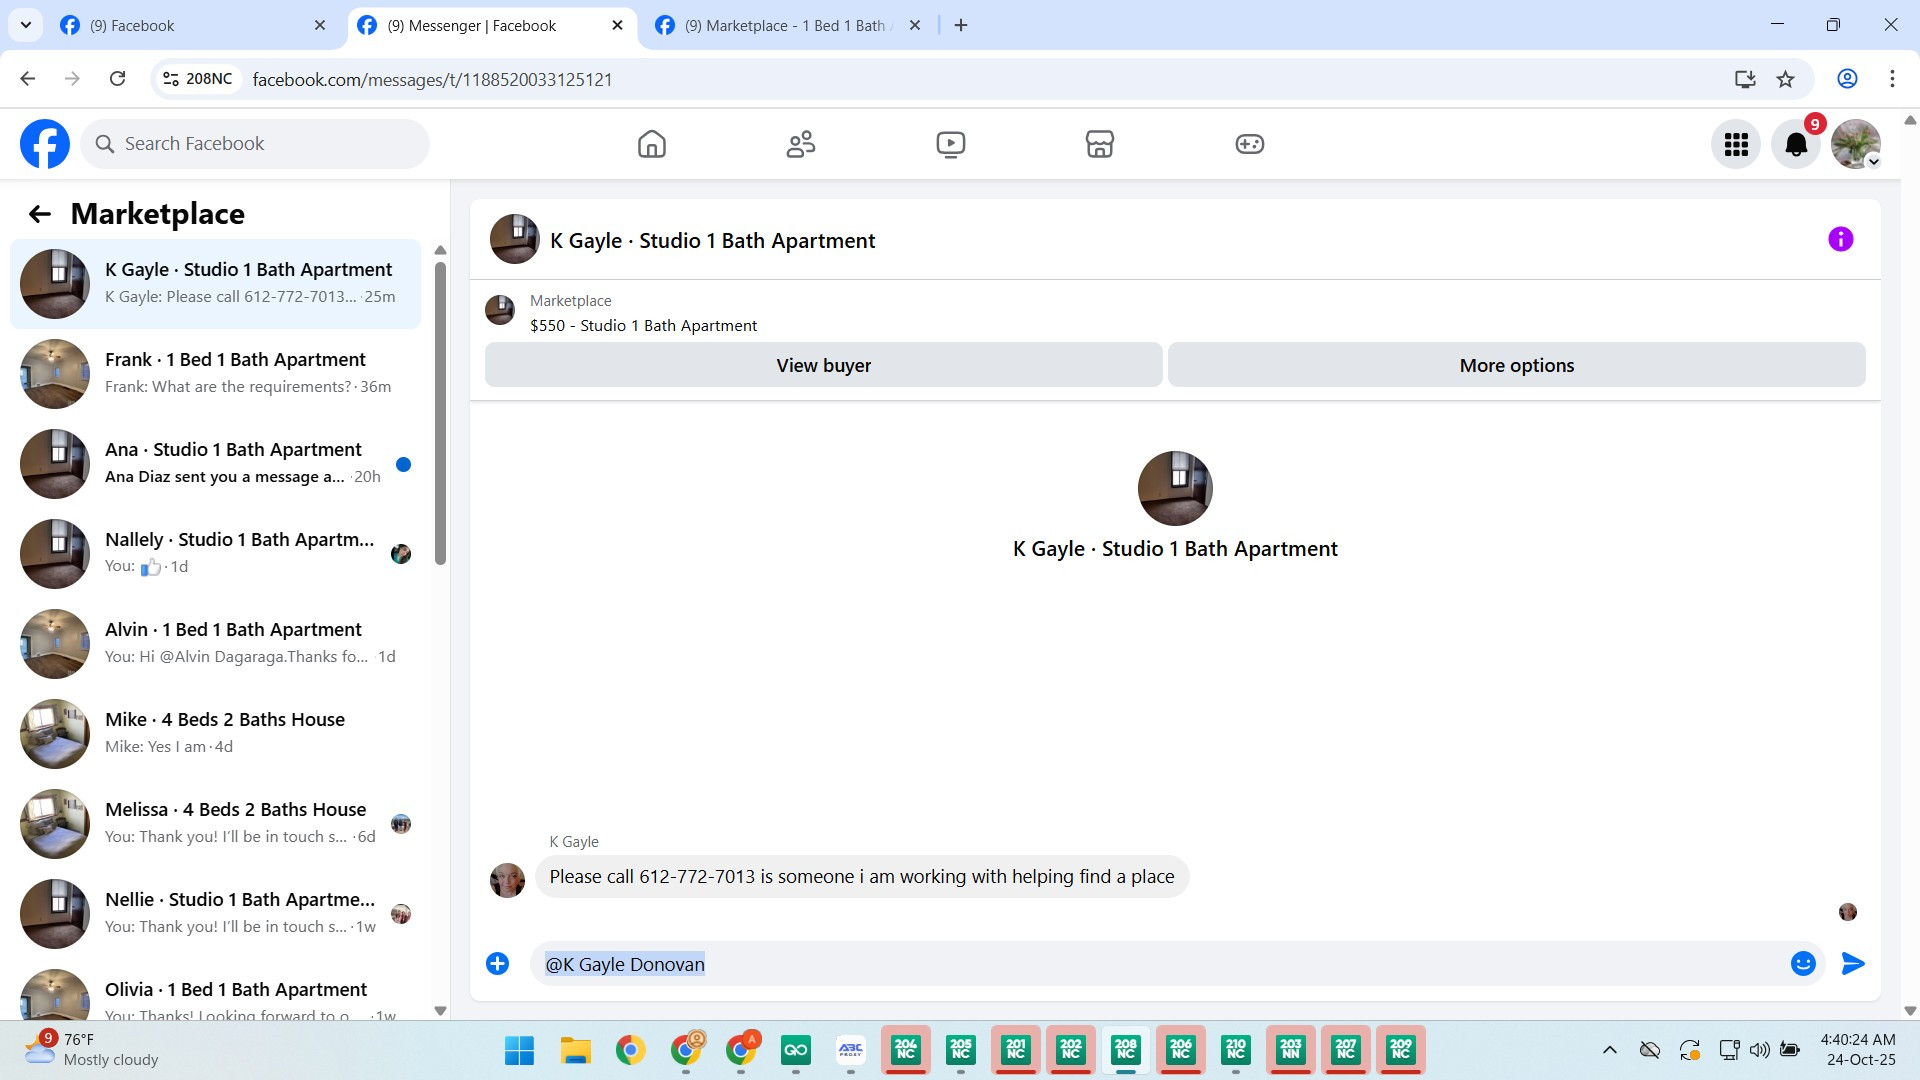Open the Friends icon in top navigation
The height and width of the screenshot is (1080, 1920).
pos(801,144)
